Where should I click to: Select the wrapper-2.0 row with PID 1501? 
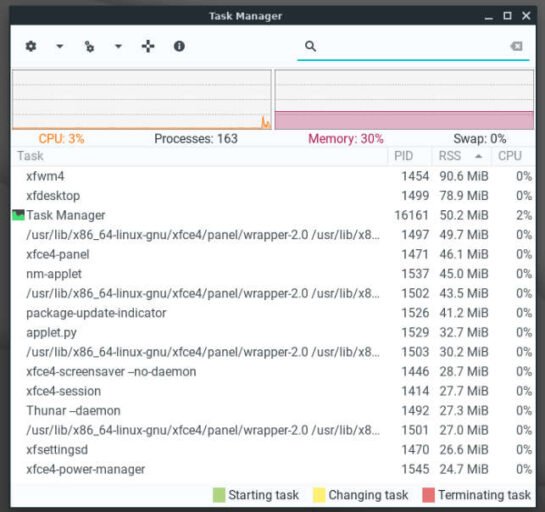273,430
